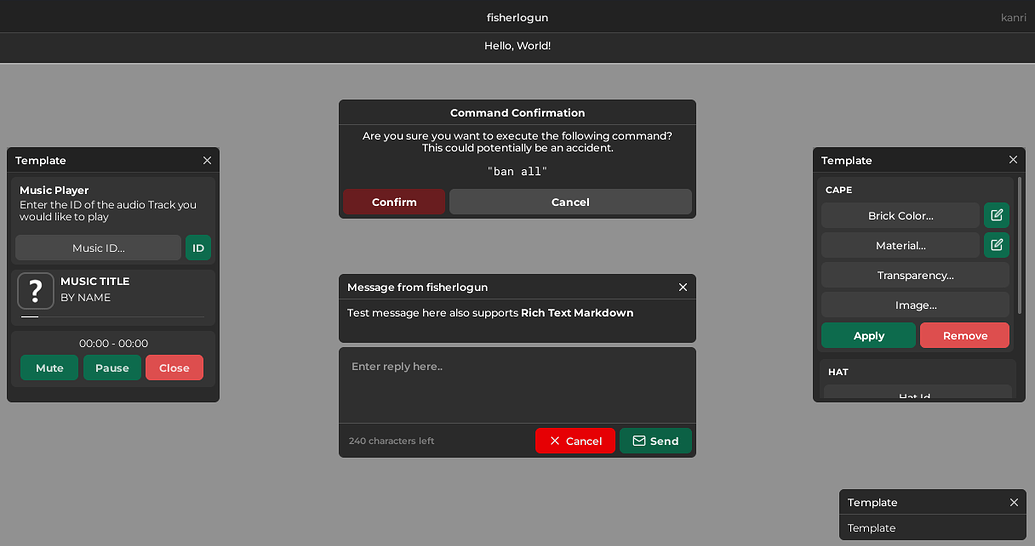The height and width of the screenshot is (546, 1035).
Task: Close the Message from fisherlogun window
Action: point(683,287)
